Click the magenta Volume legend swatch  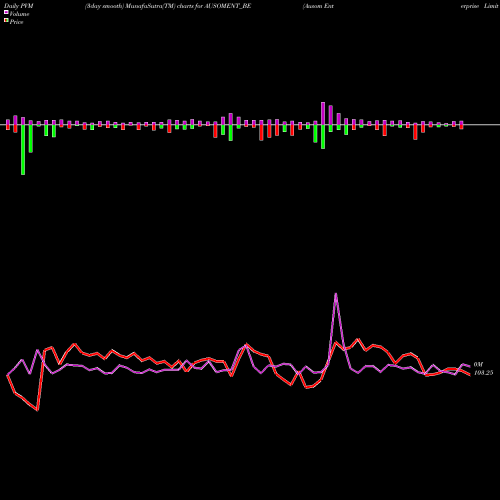pos(6,12)
